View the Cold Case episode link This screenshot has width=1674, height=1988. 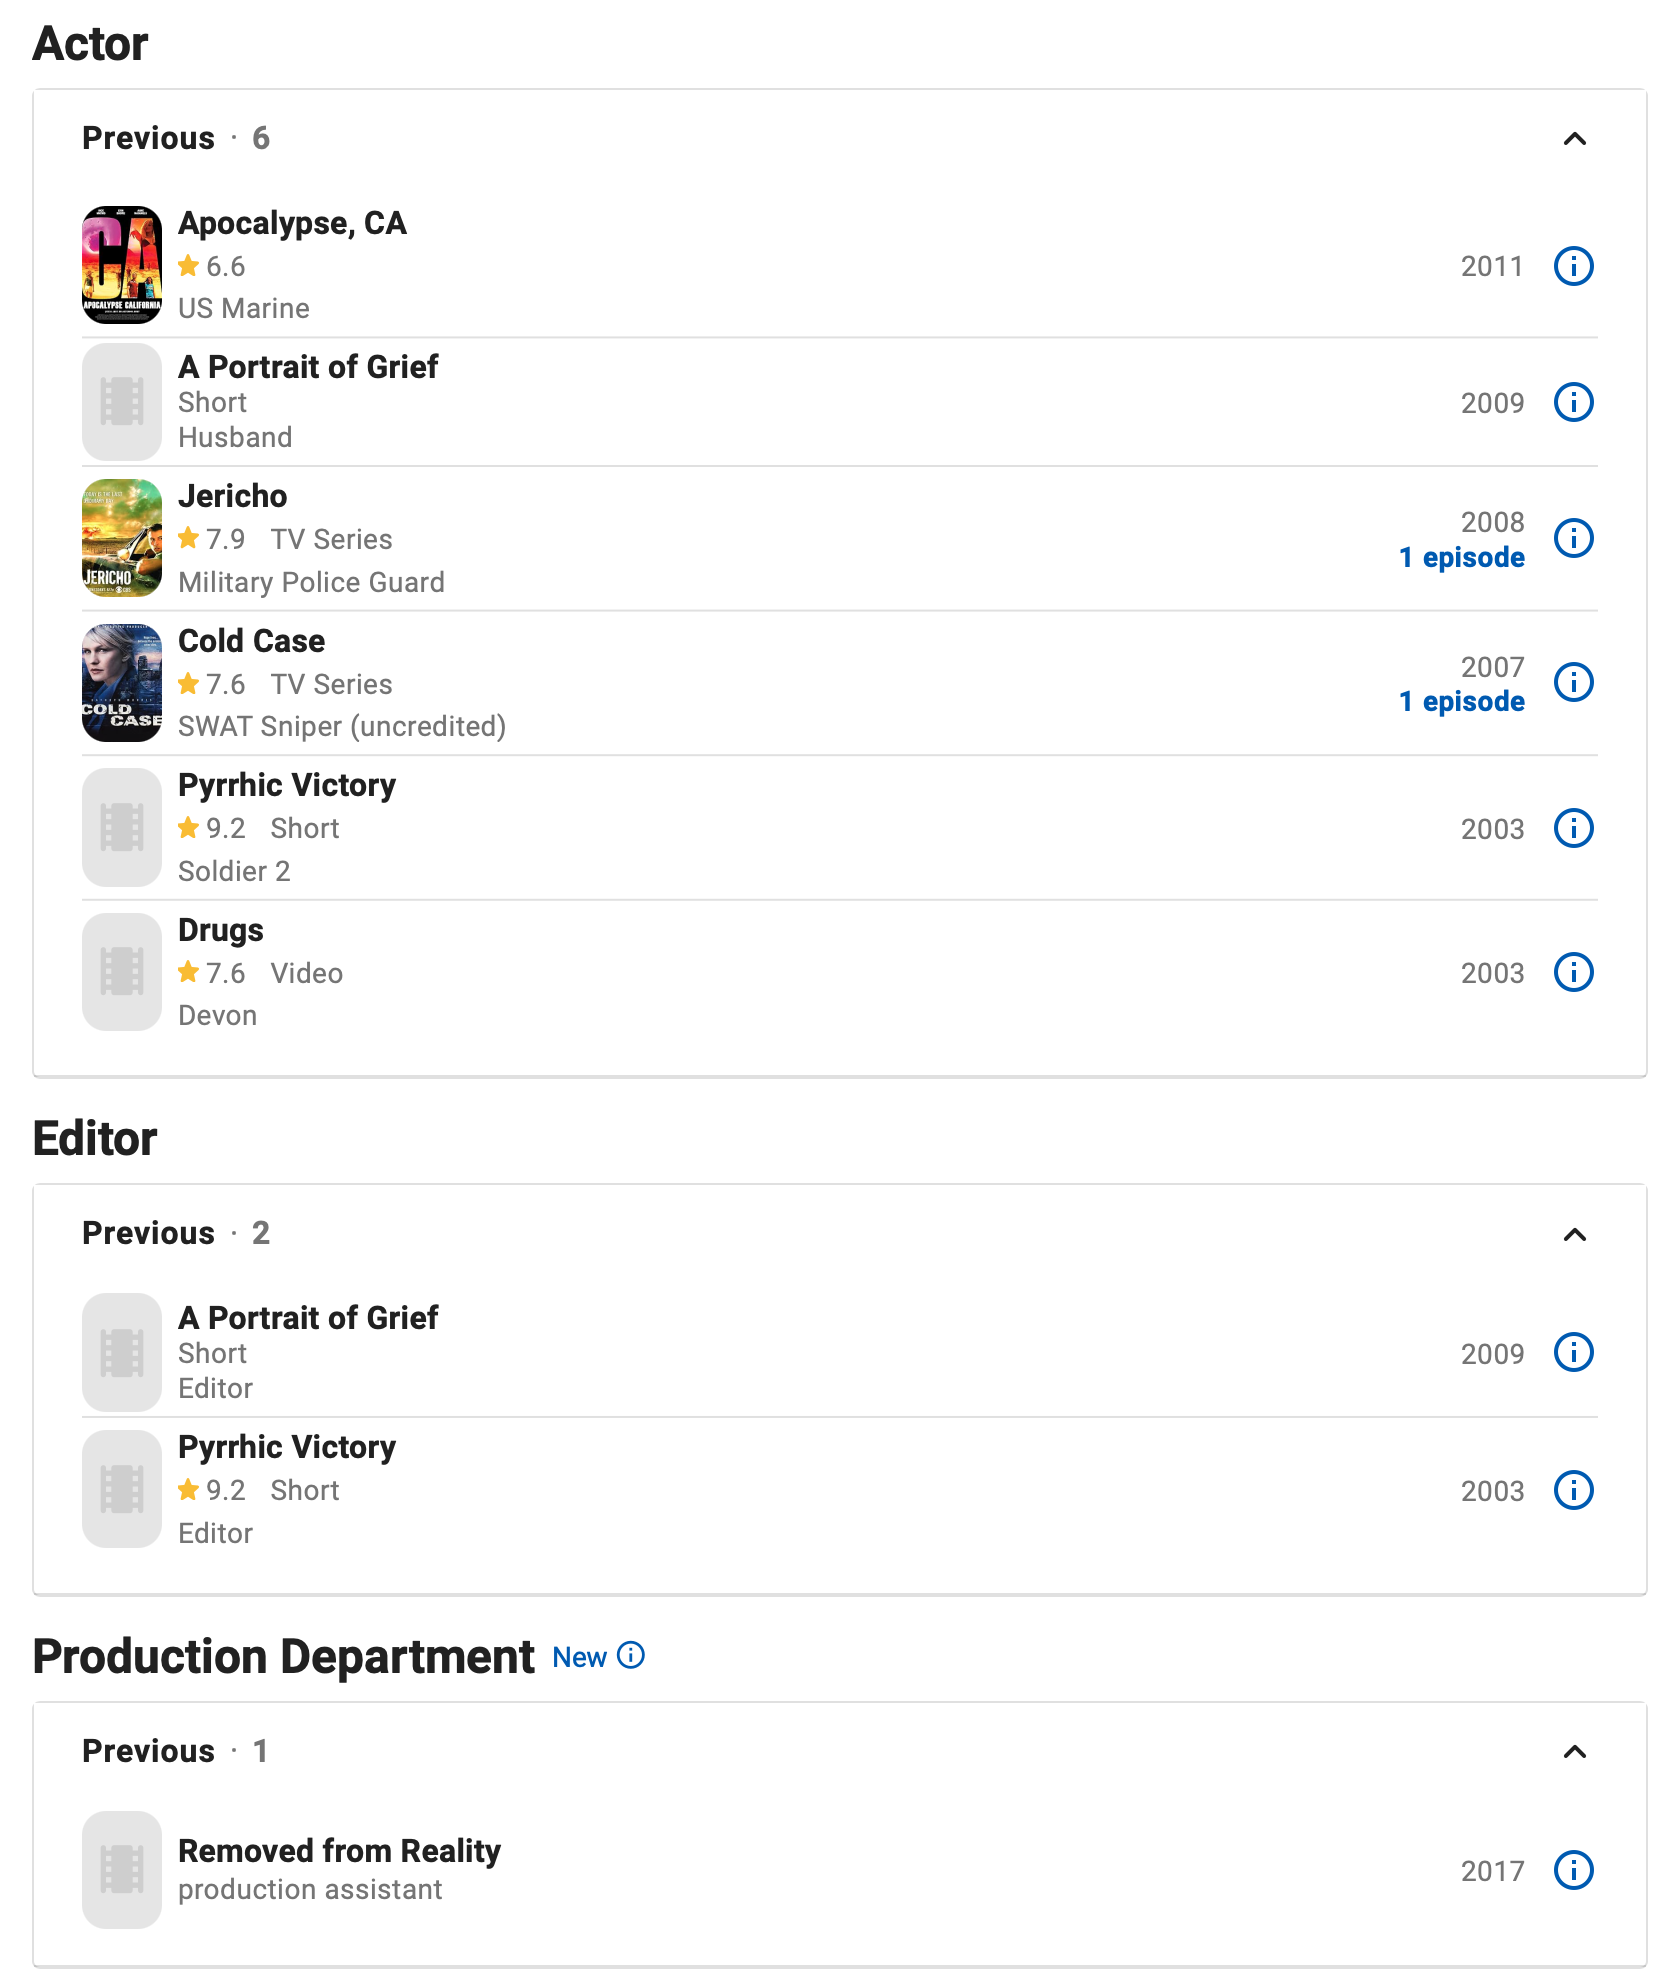(x=1461, y=701)
